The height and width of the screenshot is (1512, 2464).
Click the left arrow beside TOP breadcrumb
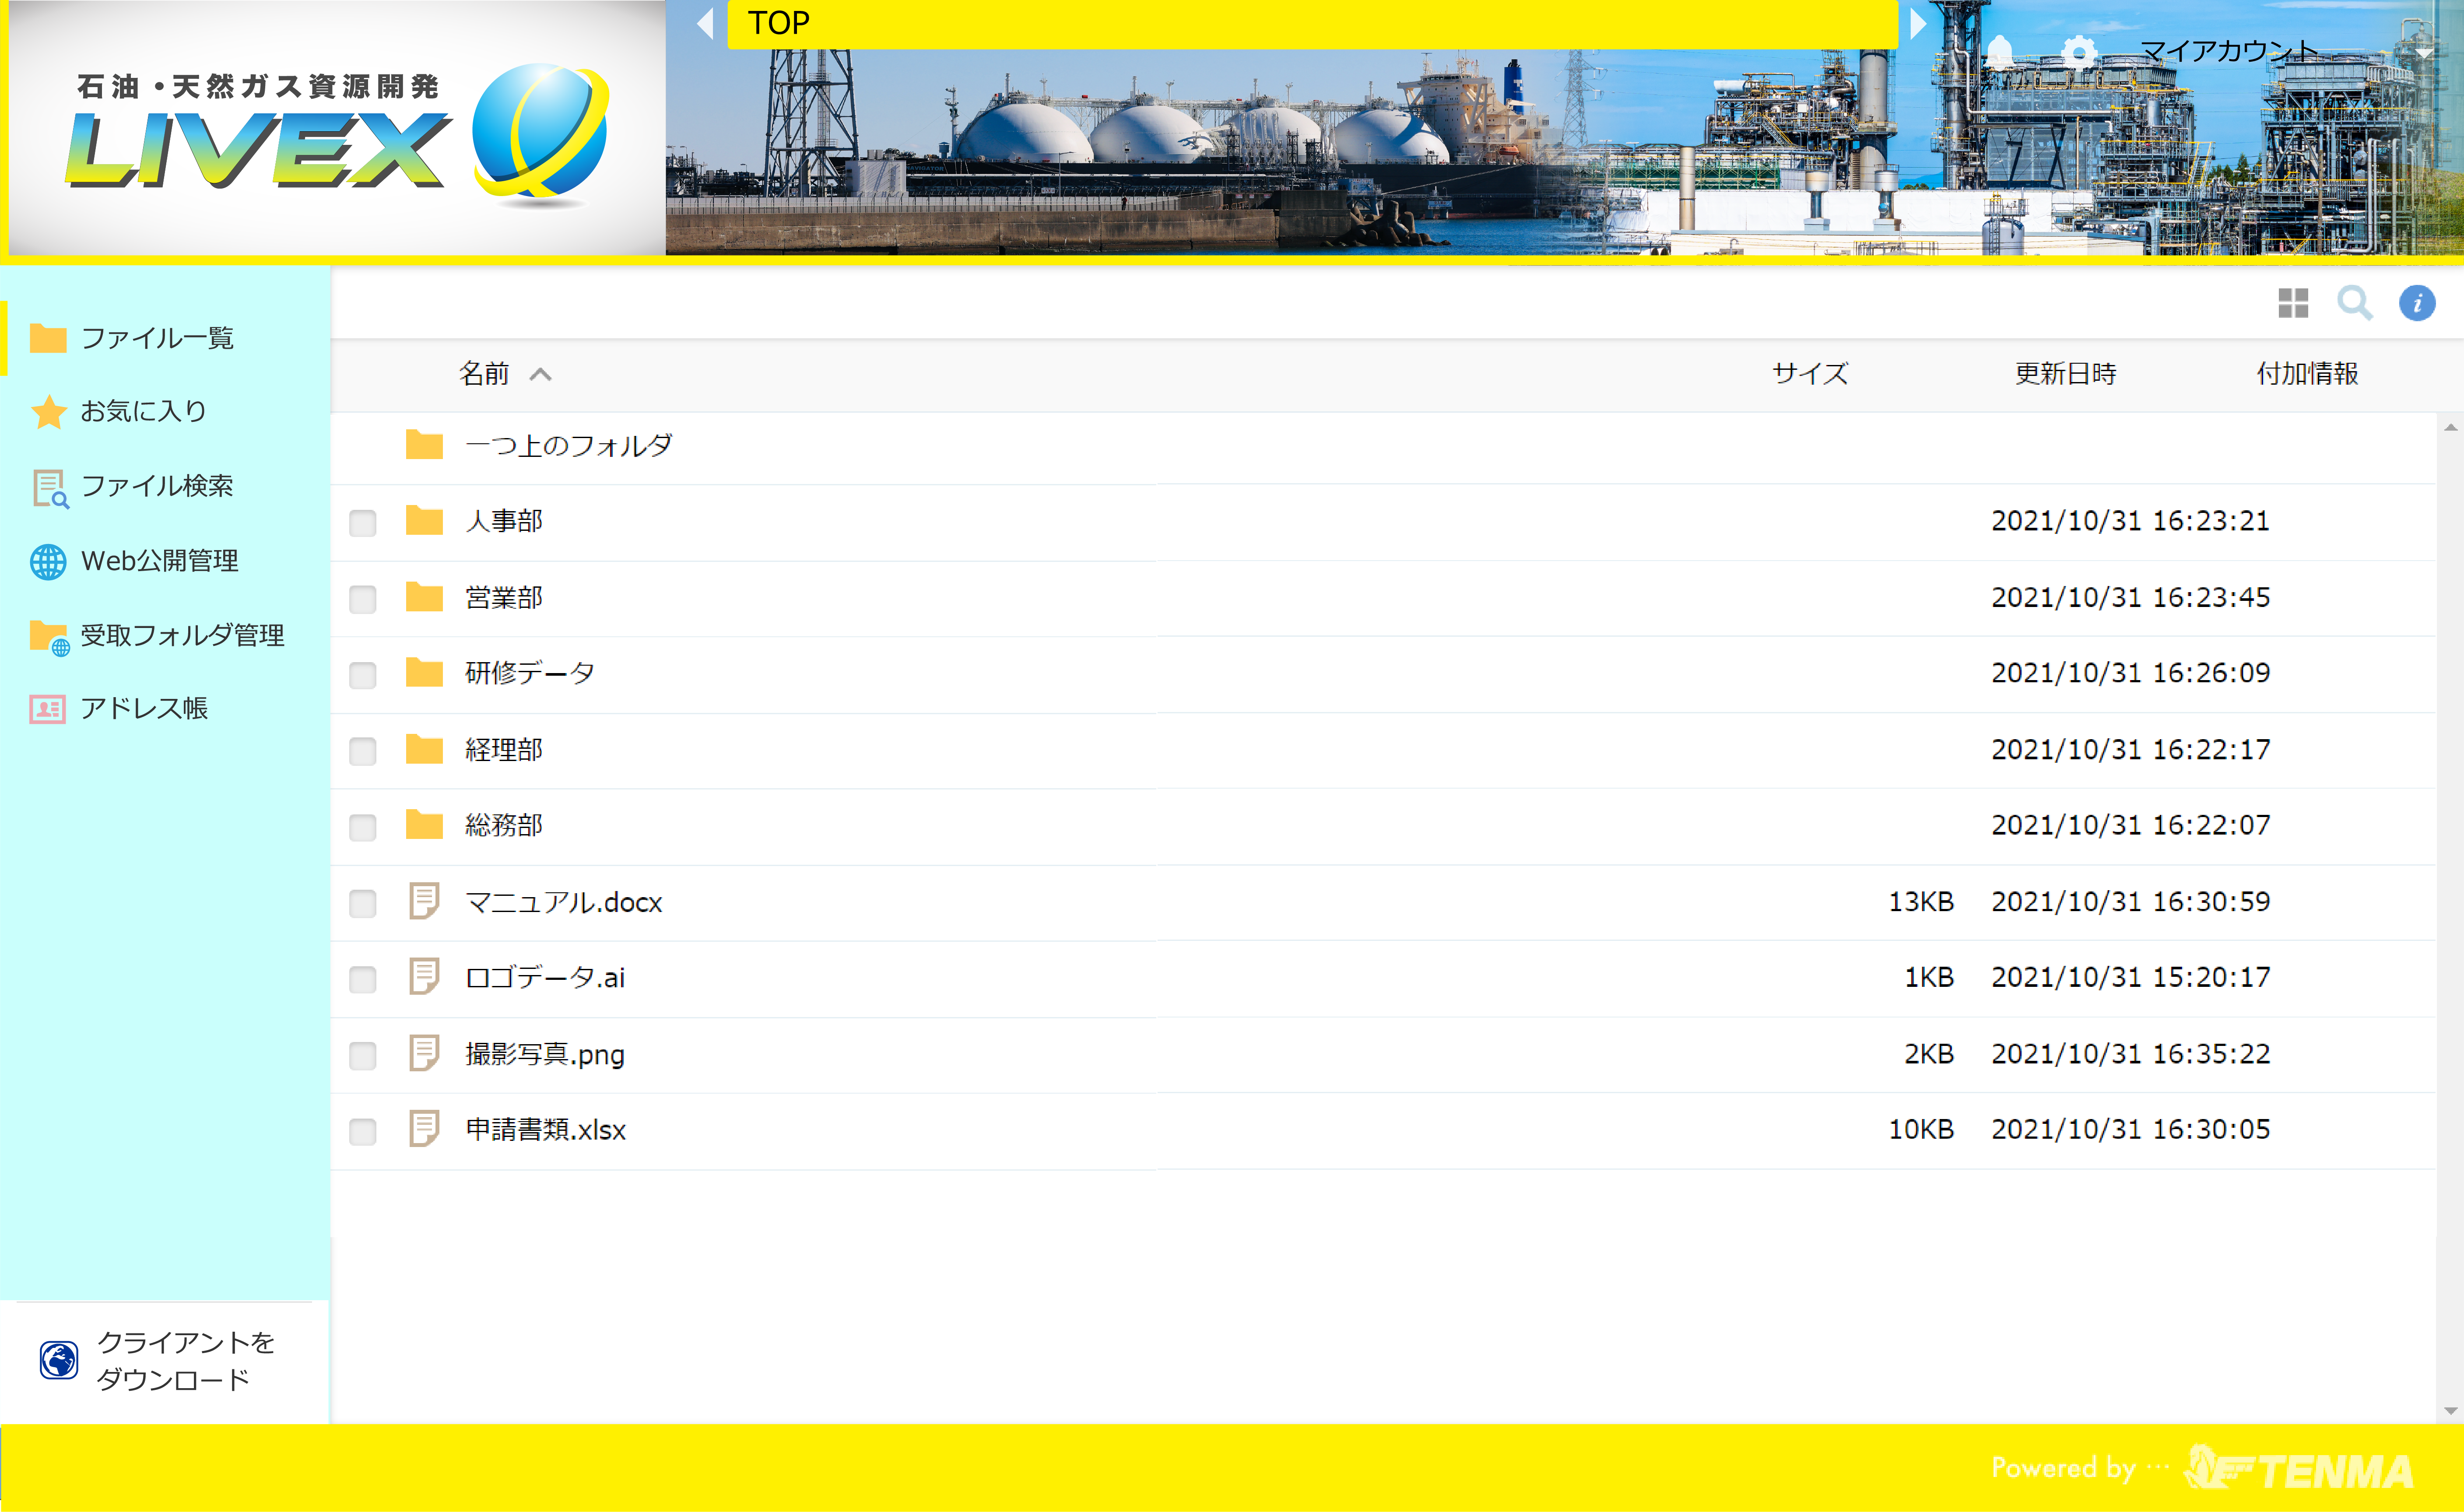point(706,23)
